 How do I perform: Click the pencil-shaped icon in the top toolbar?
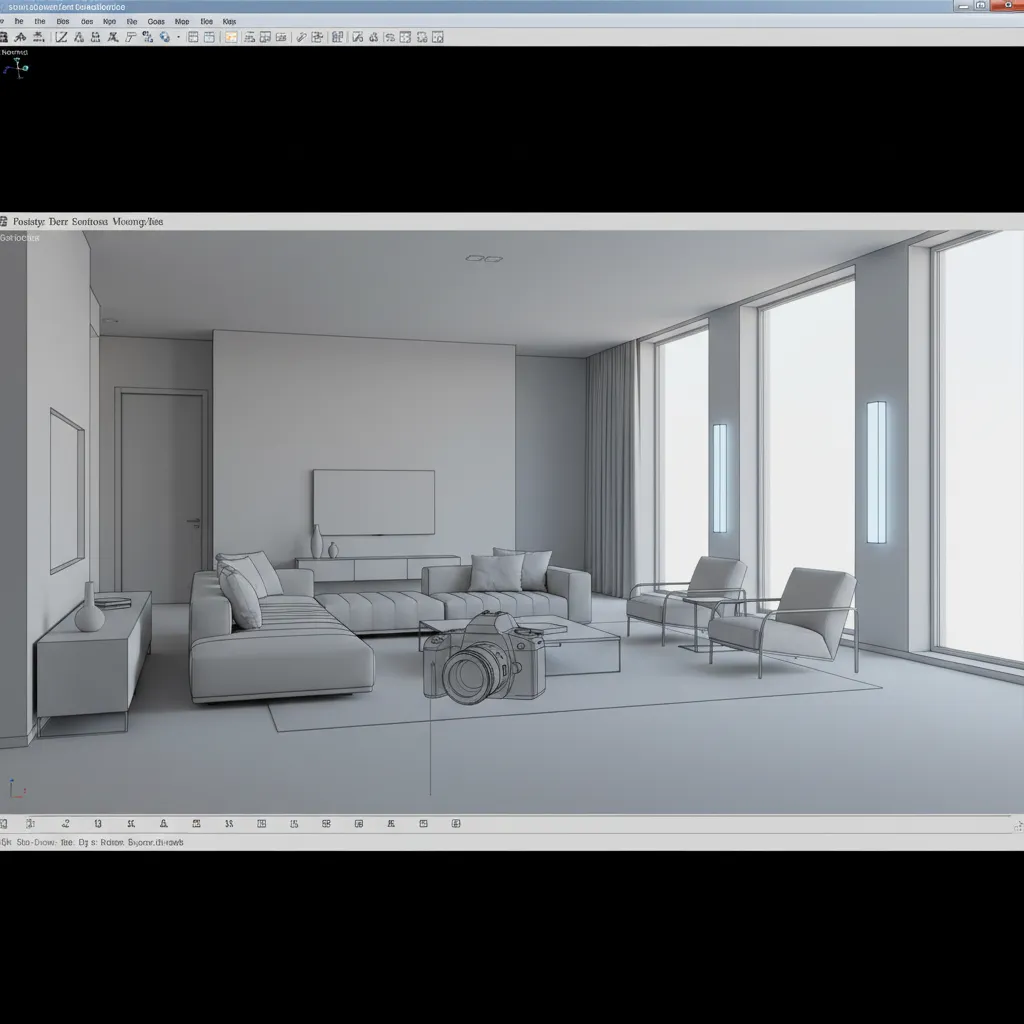coord(301,37)
